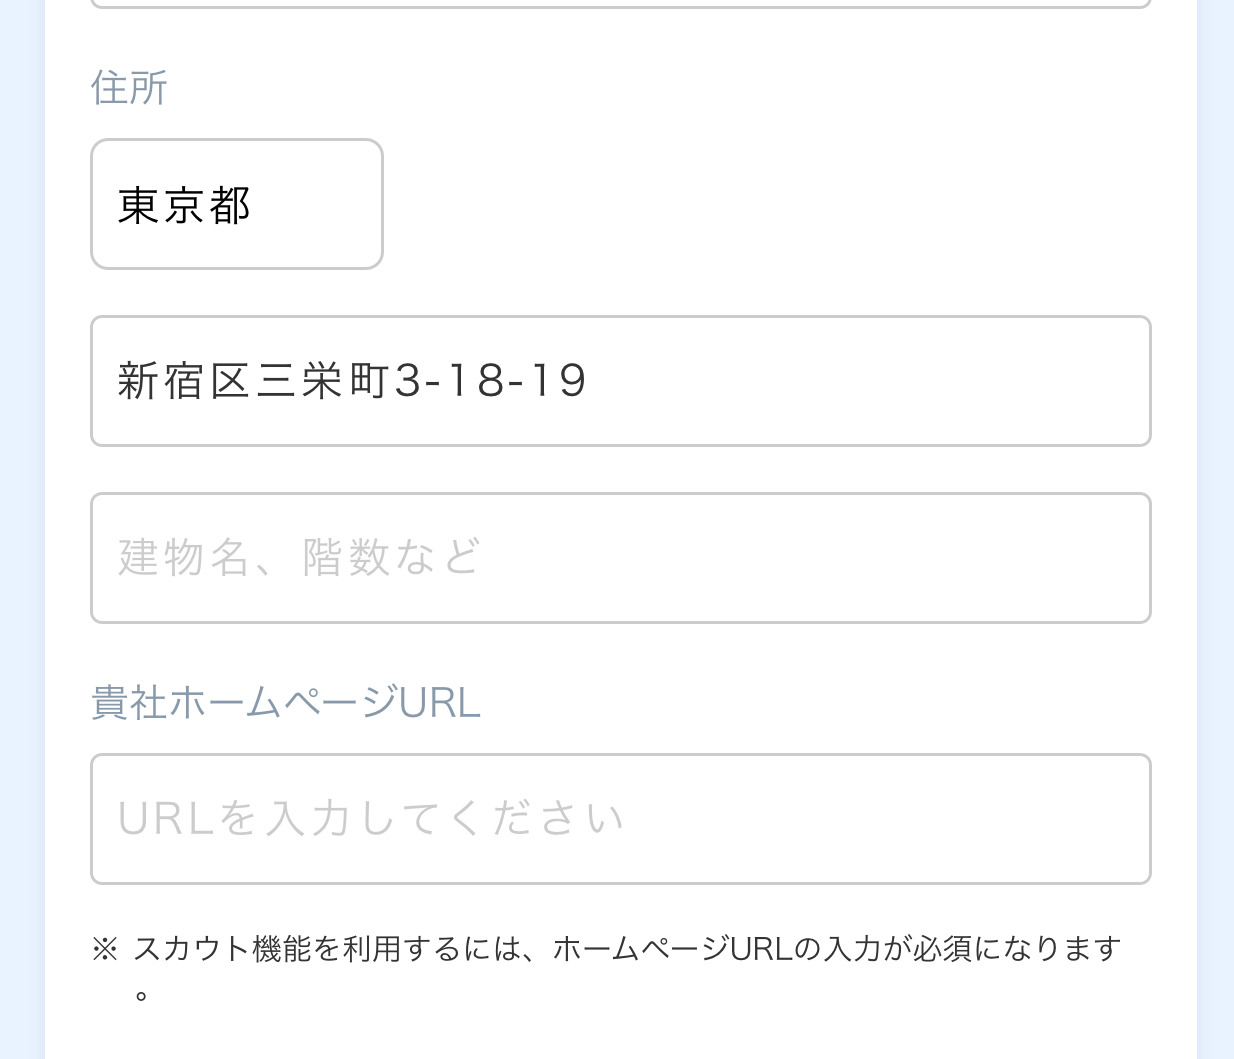Click the address field containing 新宿区三栄町3-18-19
Viewport: 1234px width, 1059px height.
tap(620, 381)
